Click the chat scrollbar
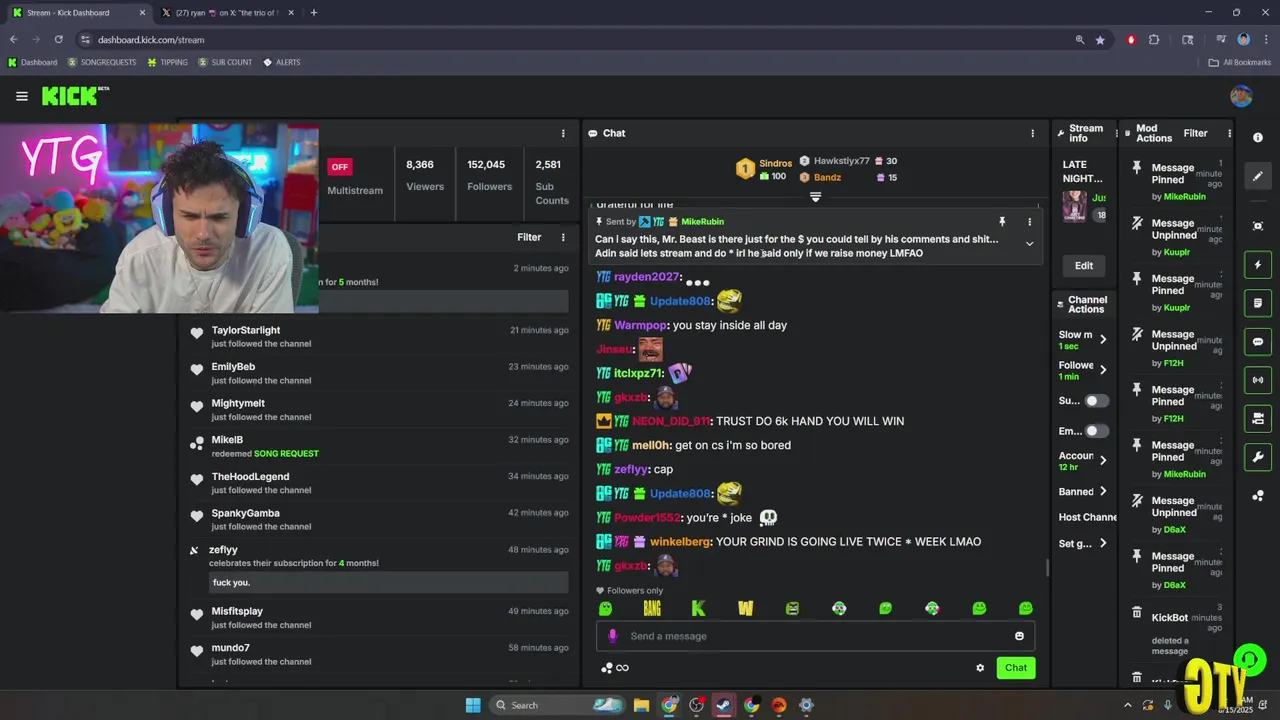Viewport: 1280px width, 720px height. (x=1047, y=568)
